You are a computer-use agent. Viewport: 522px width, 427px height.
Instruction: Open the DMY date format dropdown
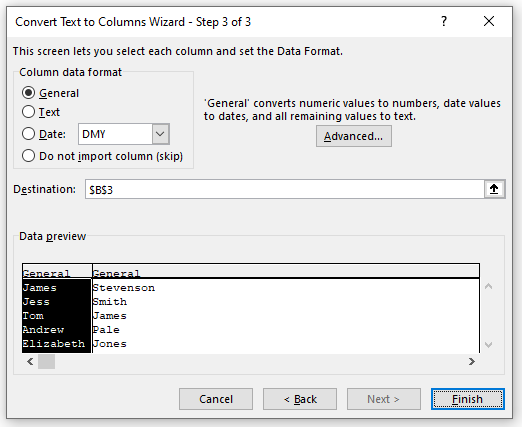[124, 134]
